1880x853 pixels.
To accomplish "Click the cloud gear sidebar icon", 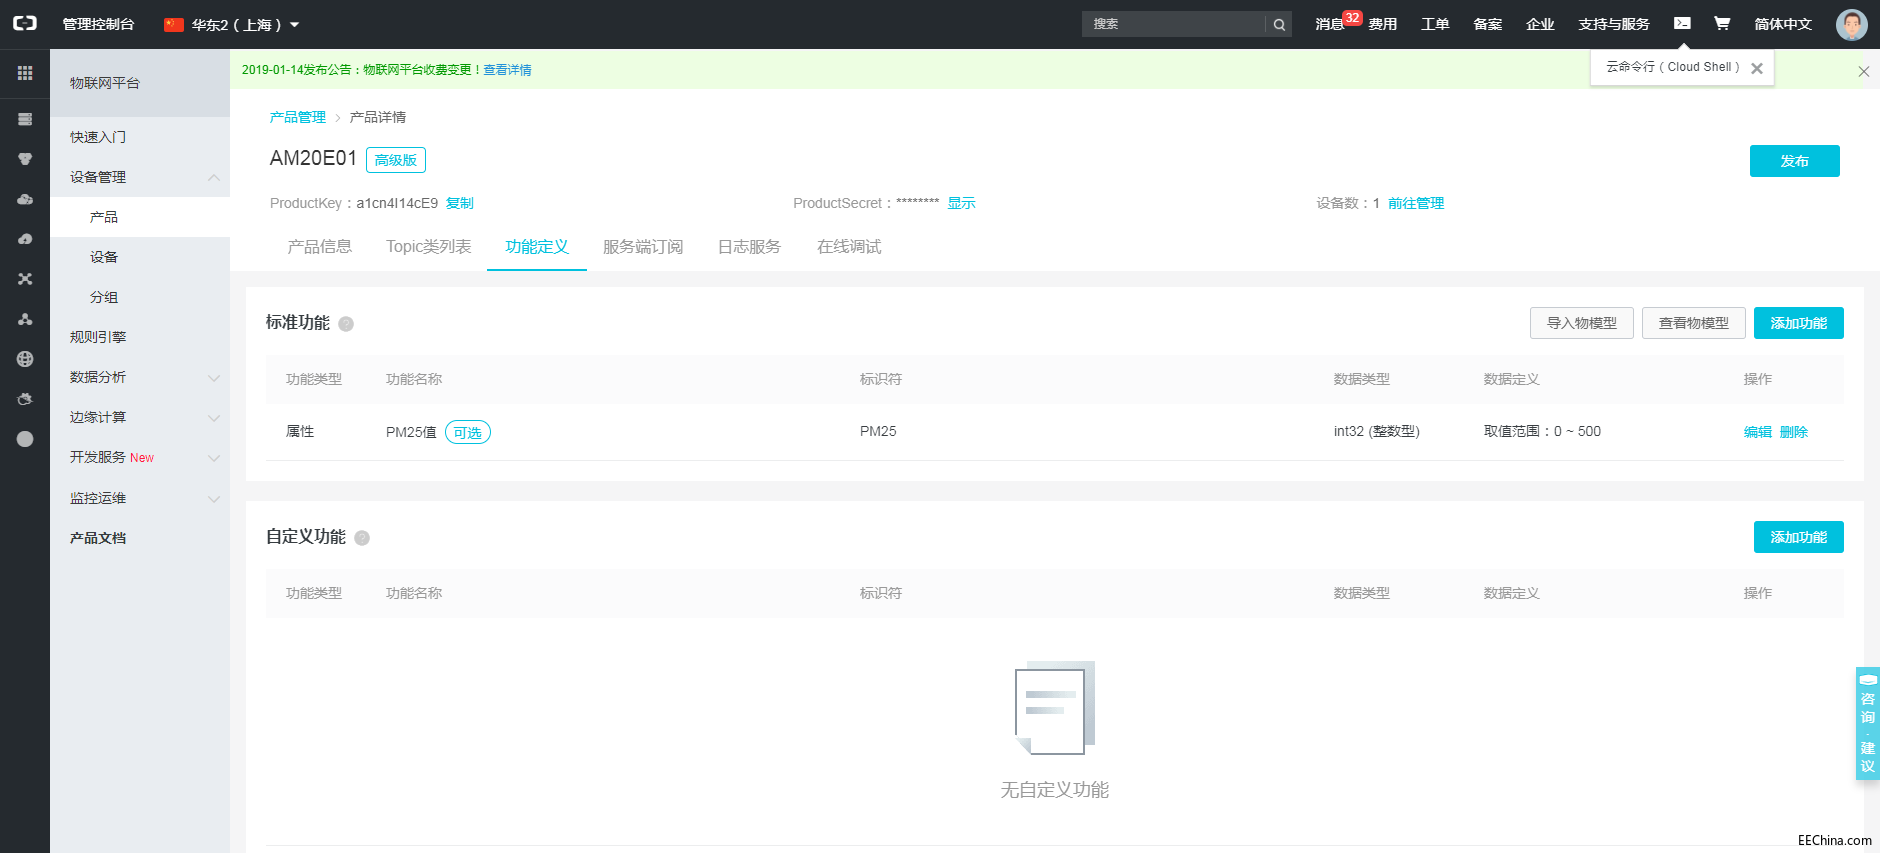I will [x=25, y=399].
